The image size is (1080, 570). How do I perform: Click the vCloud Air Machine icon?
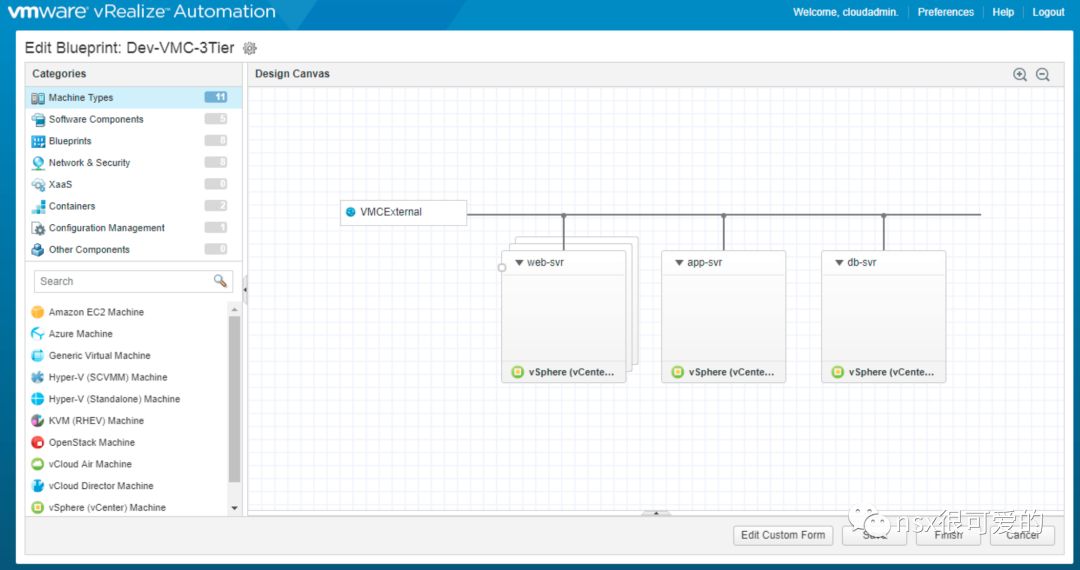(38, 464)
